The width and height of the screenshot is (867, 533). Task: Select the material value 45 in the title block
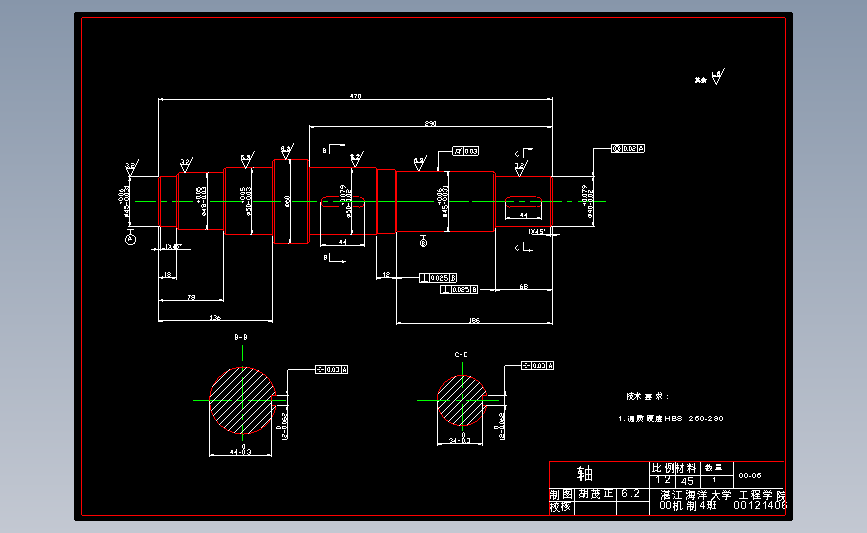tap(687, 481)
